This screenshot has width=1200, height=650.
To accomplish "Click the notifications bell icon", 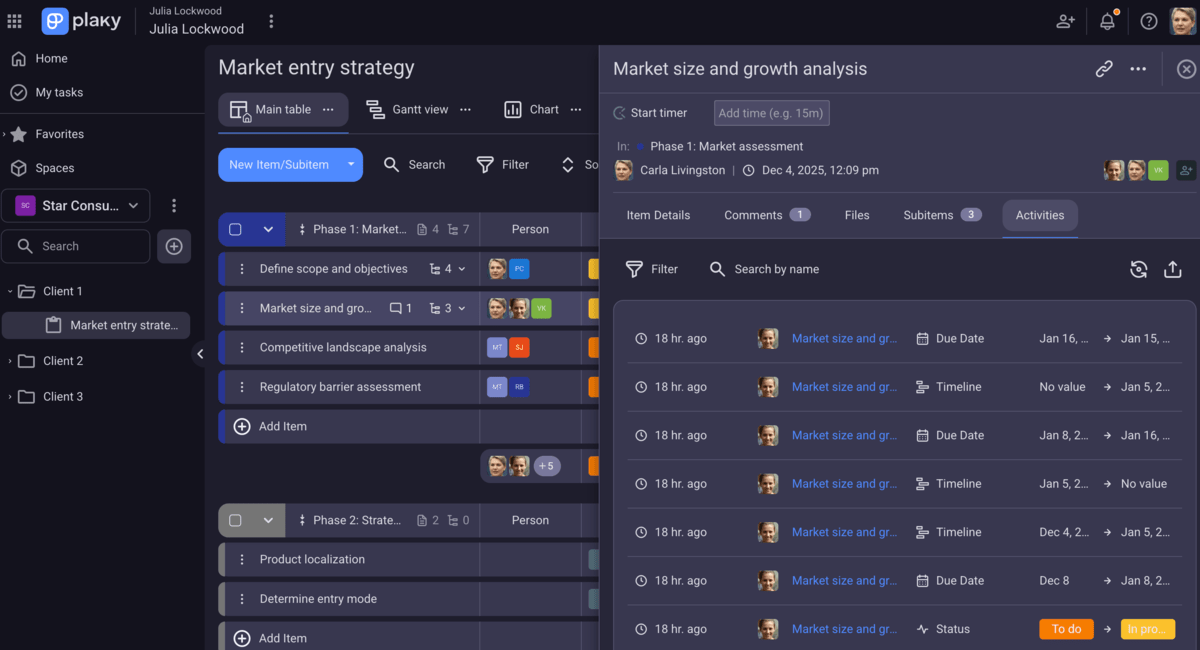I will point(1107,21).
